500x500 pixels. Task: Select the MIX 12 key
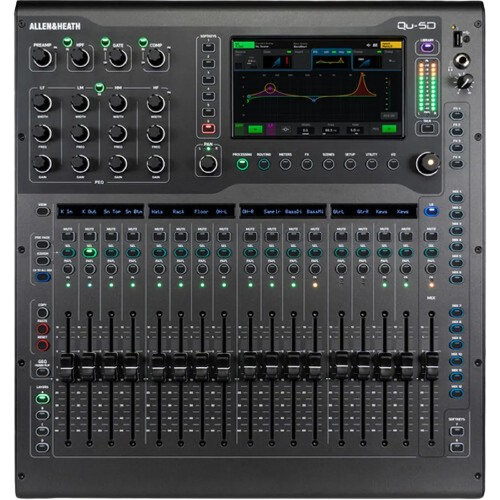(456, 393)
